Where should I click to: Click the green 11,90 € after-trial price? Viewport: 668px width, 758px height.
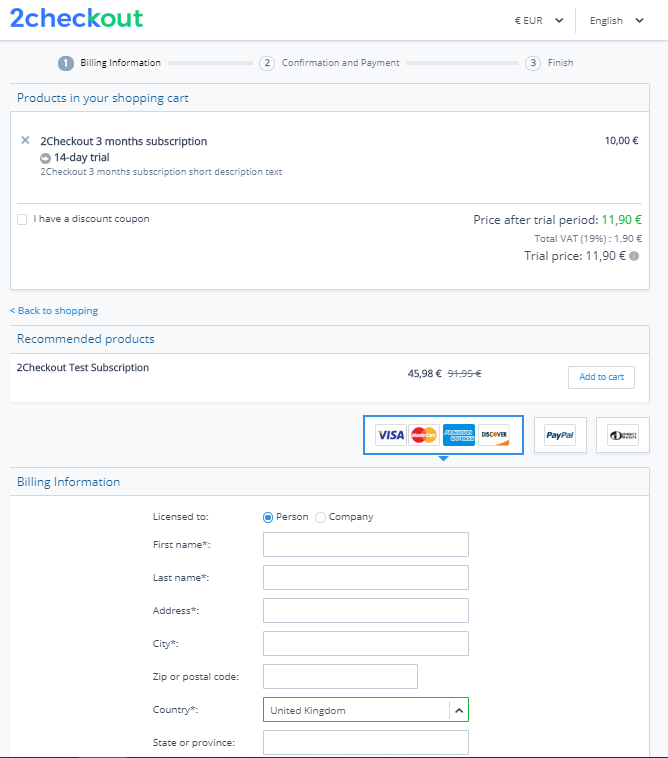tap(622, 220)
